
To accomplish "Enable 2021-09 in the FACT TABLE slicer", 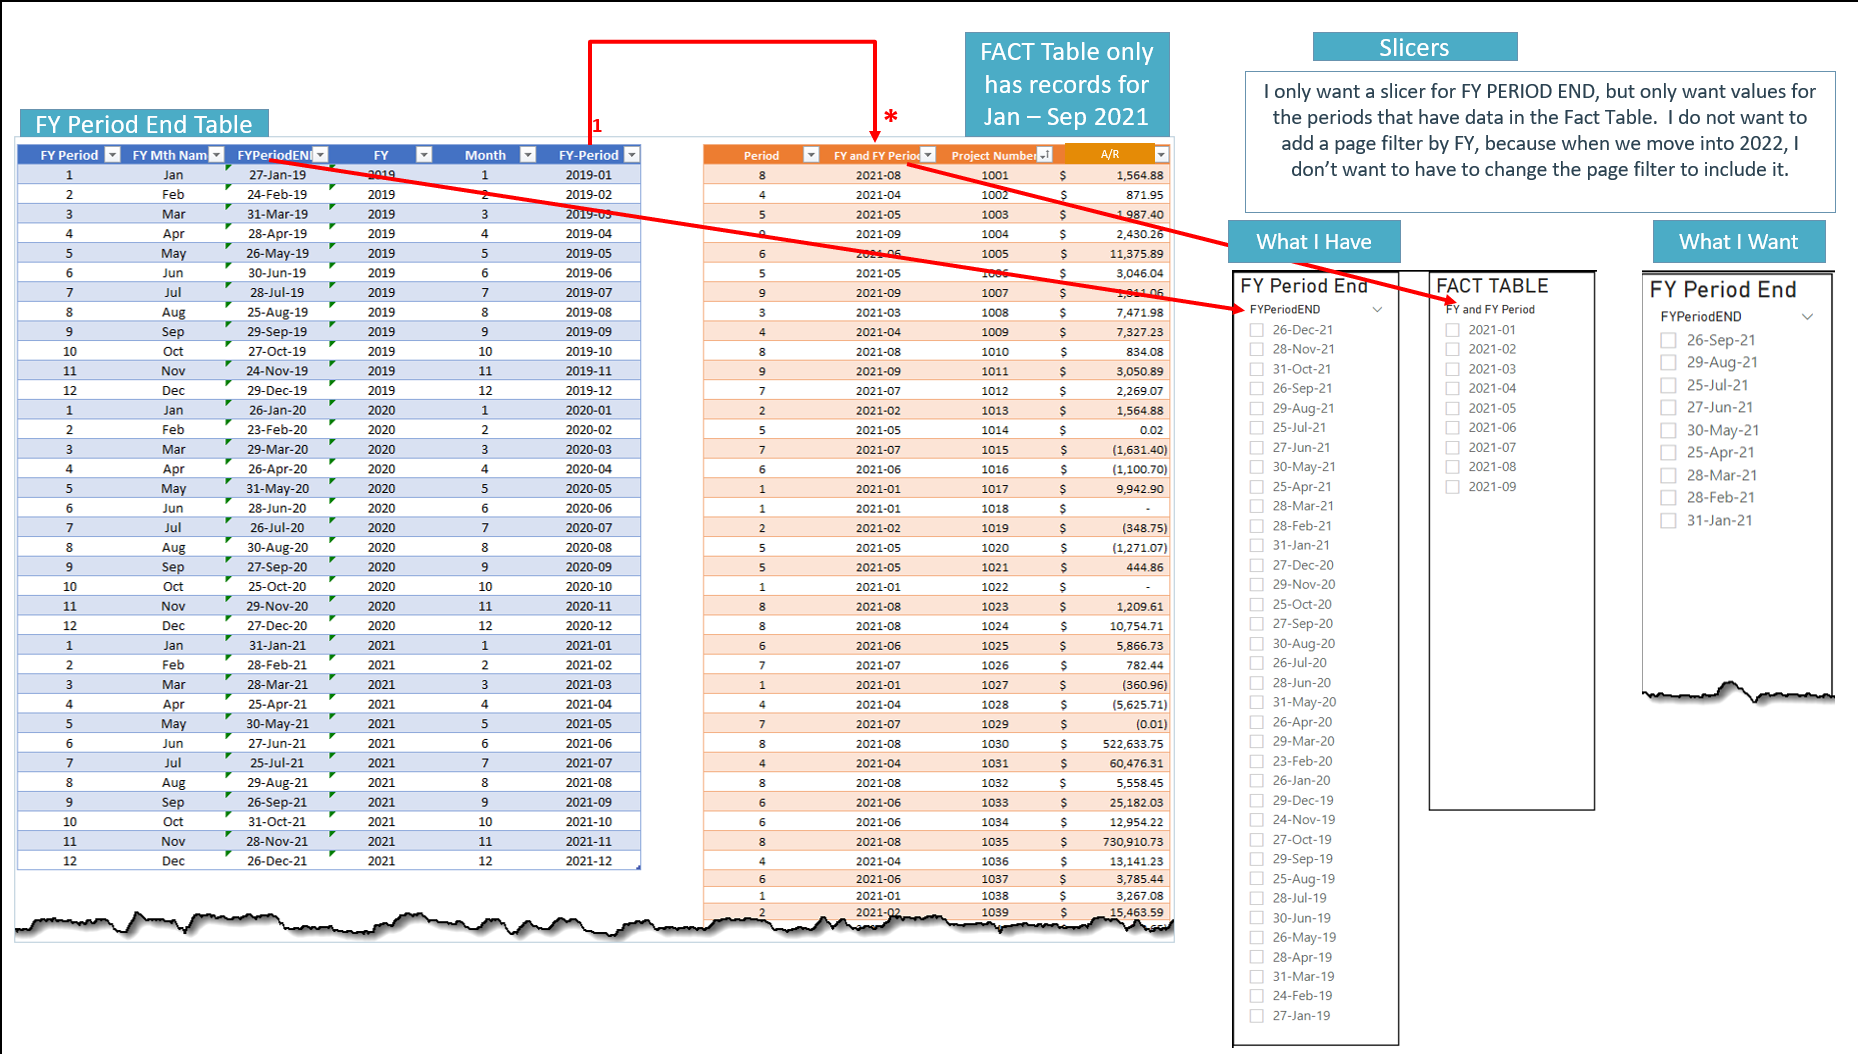I will [x=1452, y=487].
